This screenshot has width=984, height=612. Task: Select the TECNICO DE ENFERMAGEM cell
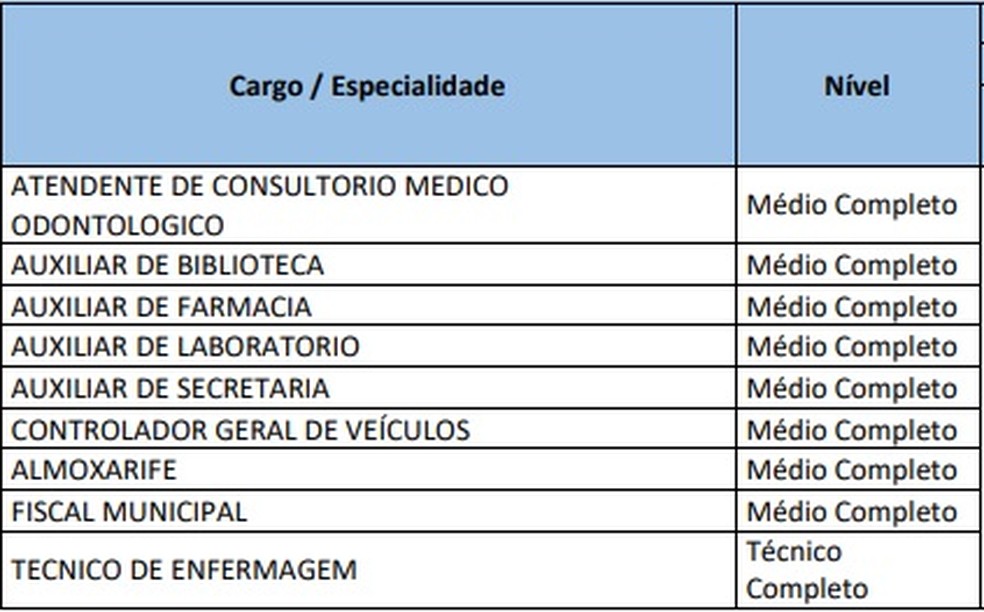(x=184, y=570)
